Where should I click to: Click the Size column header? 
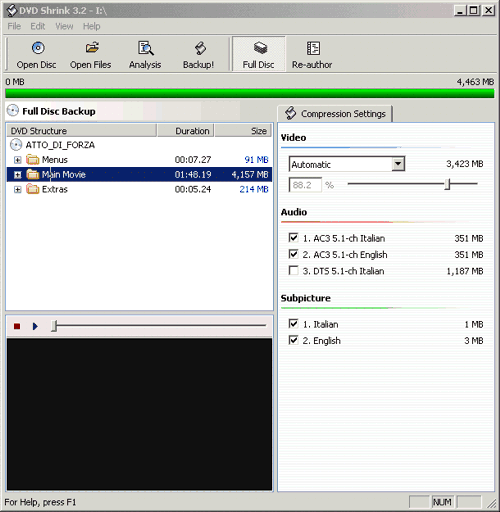(243, 131)
